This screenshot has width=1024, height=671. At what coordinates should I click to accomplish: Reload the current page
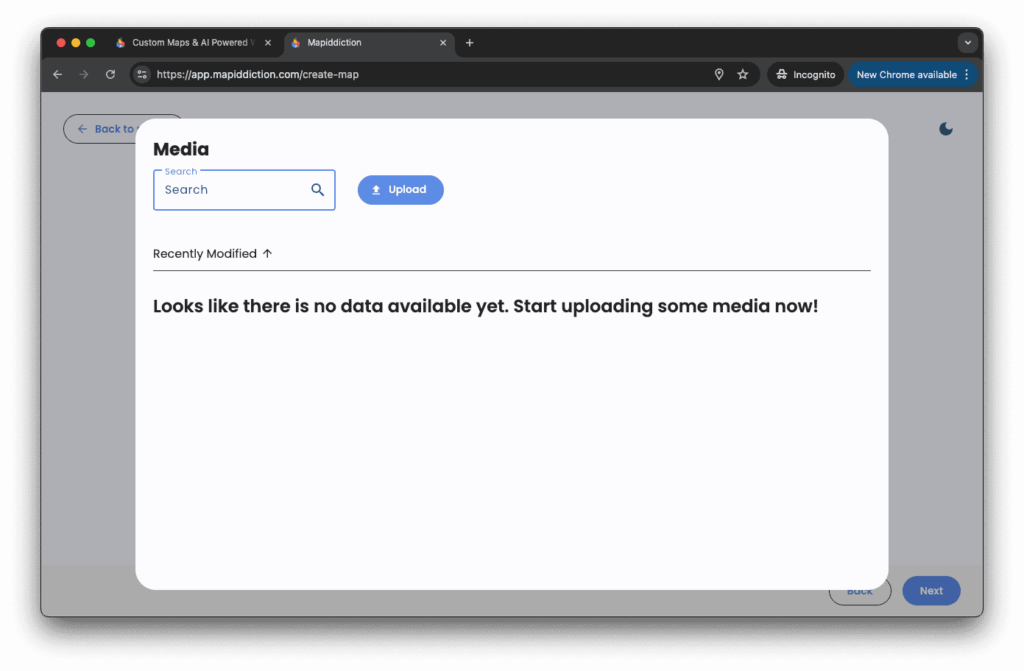coord(110,75)
